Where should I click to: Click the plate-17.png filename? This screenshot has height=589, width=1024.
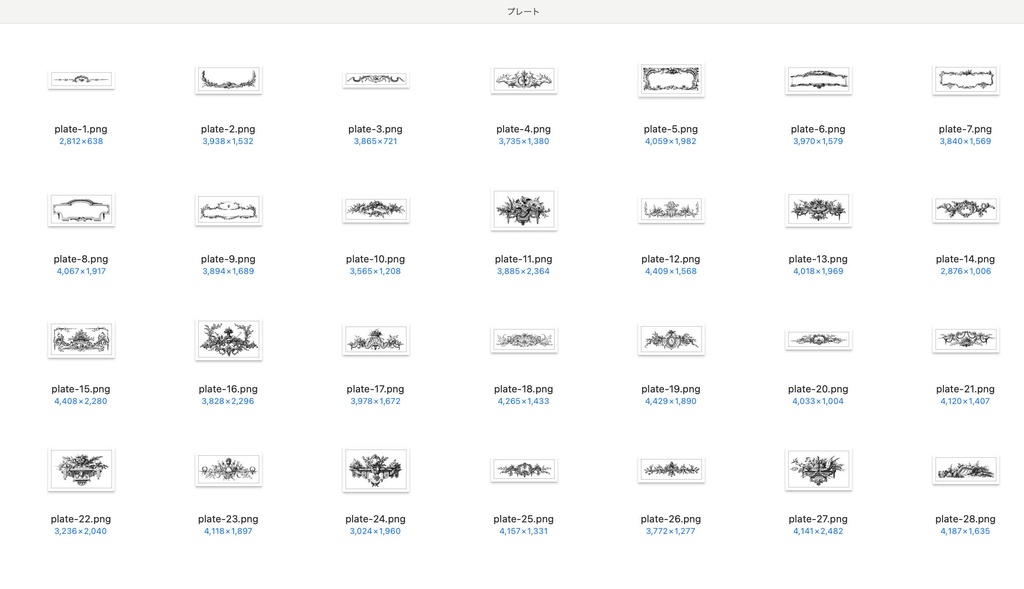376,389
